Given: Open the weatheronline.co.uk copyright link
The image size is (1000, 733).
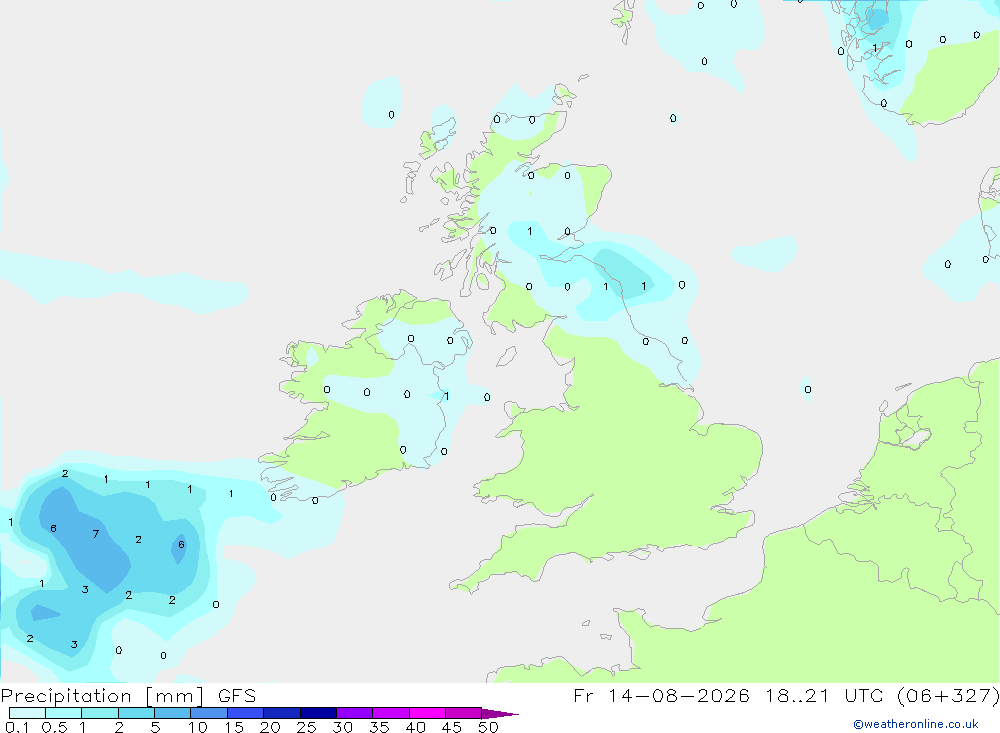Looking at the screenshot, I should click(x=916, y=724).
